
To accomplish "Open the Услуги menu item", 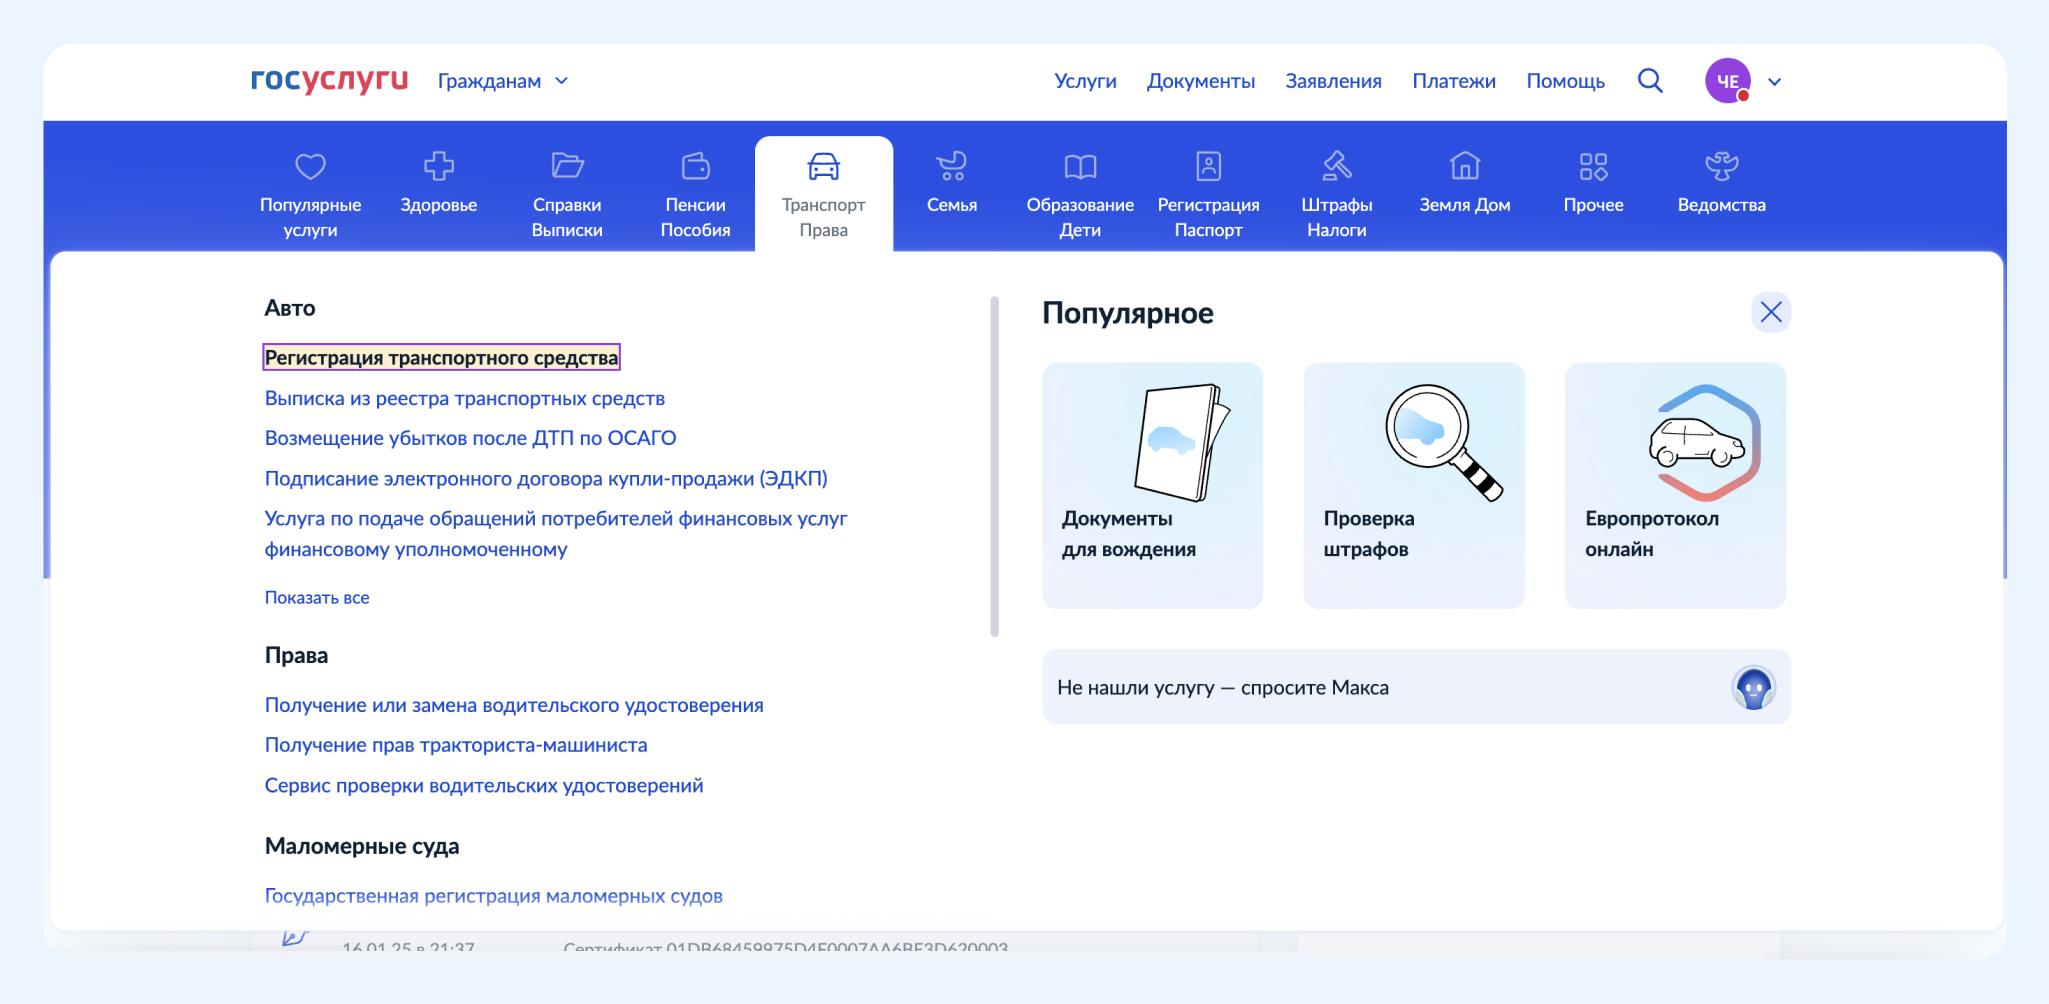I will tap(1085, 81).
